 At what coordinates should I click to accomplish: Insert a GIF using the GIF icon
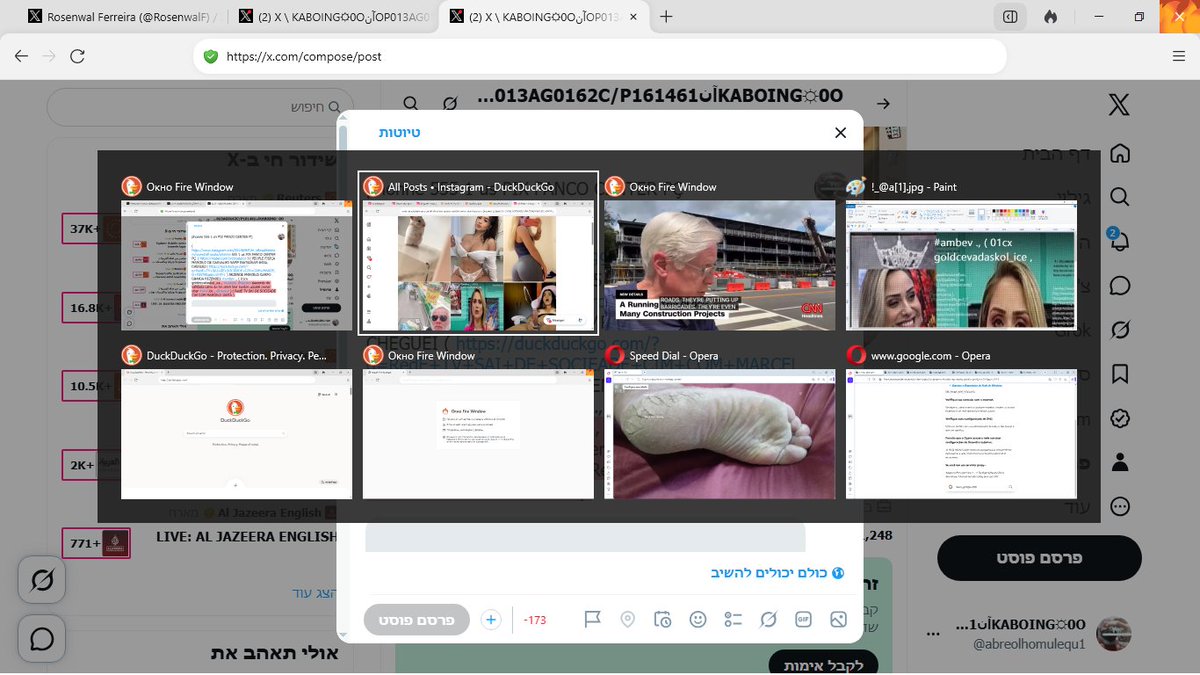(803, 620)
